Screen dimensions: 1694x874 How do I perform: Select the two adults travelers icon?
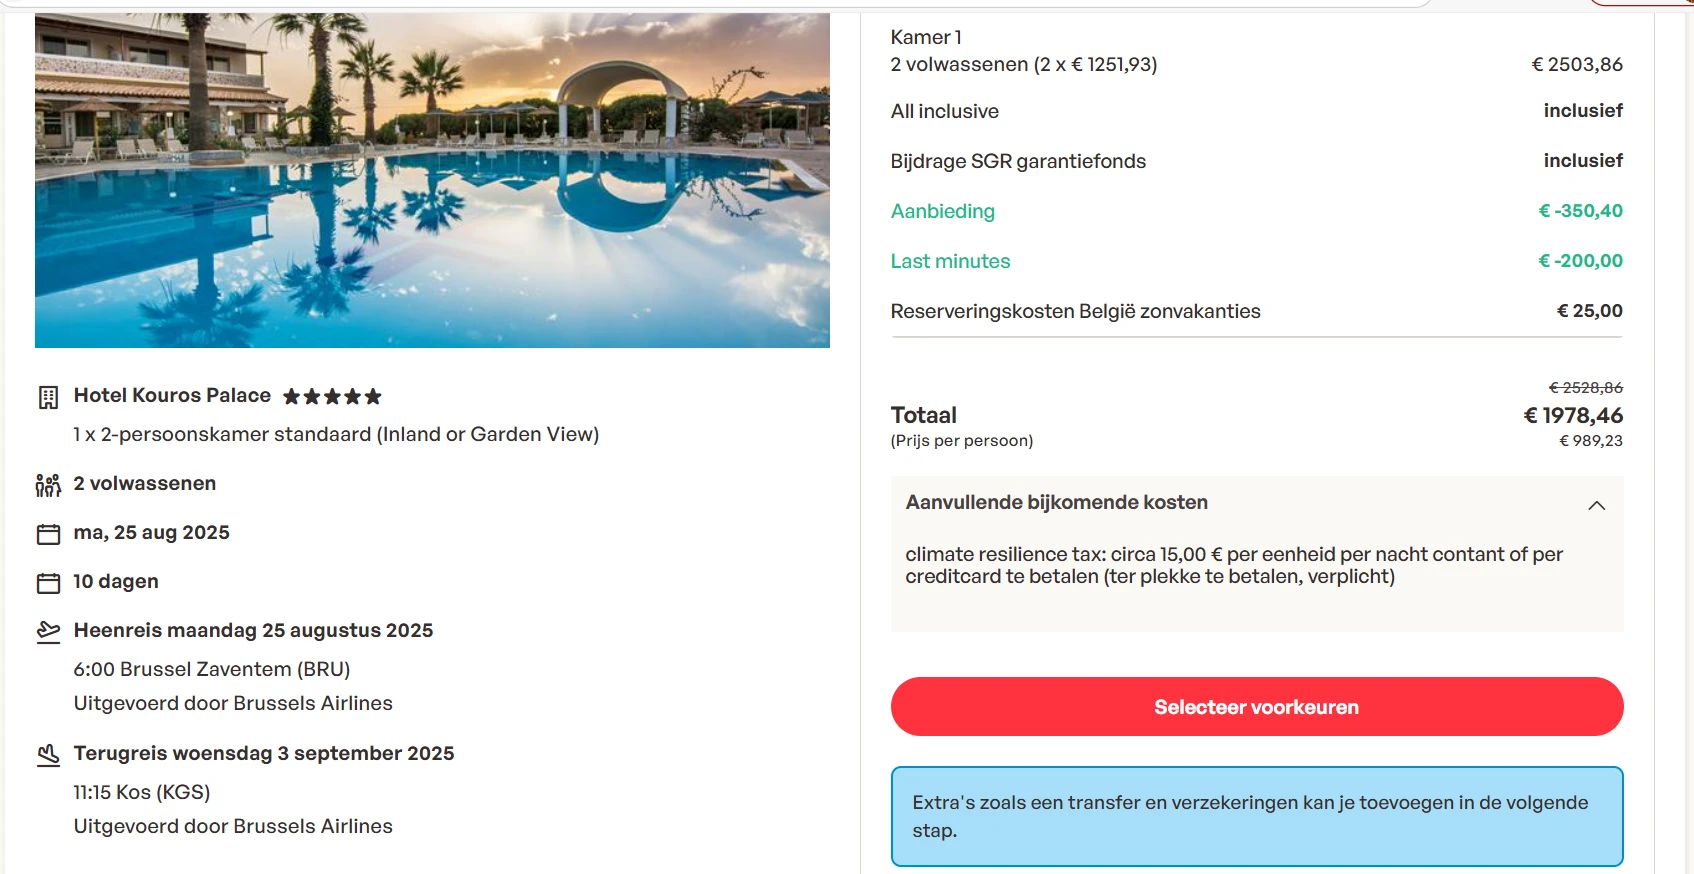(47, 484)
